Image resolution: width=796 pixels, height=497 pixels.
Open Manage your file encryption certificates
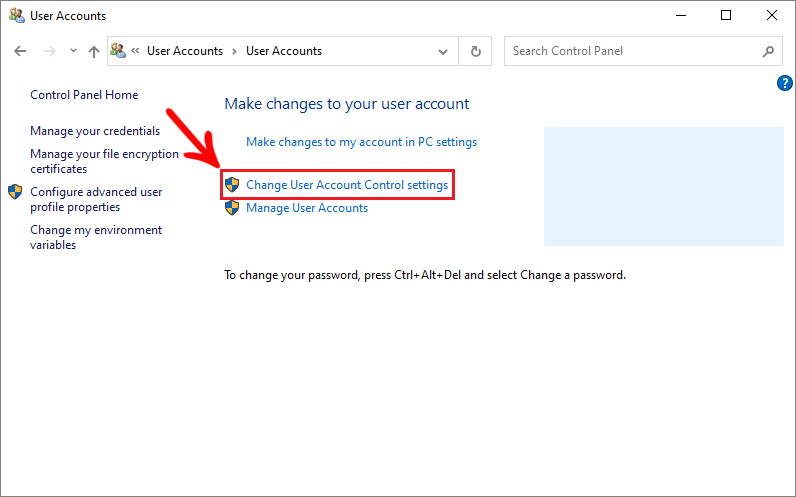click(104, 161)
